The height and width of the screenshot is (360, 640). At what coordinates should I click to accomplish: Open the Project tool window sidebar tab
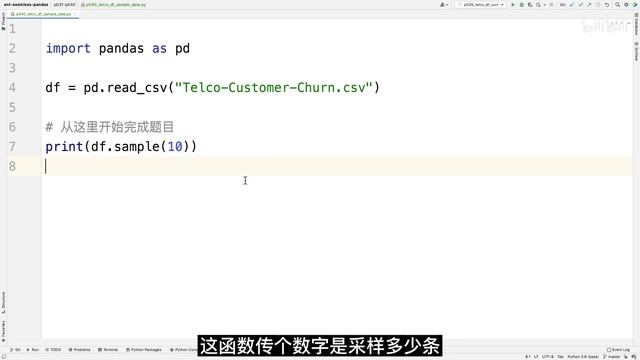click(3, 21)
